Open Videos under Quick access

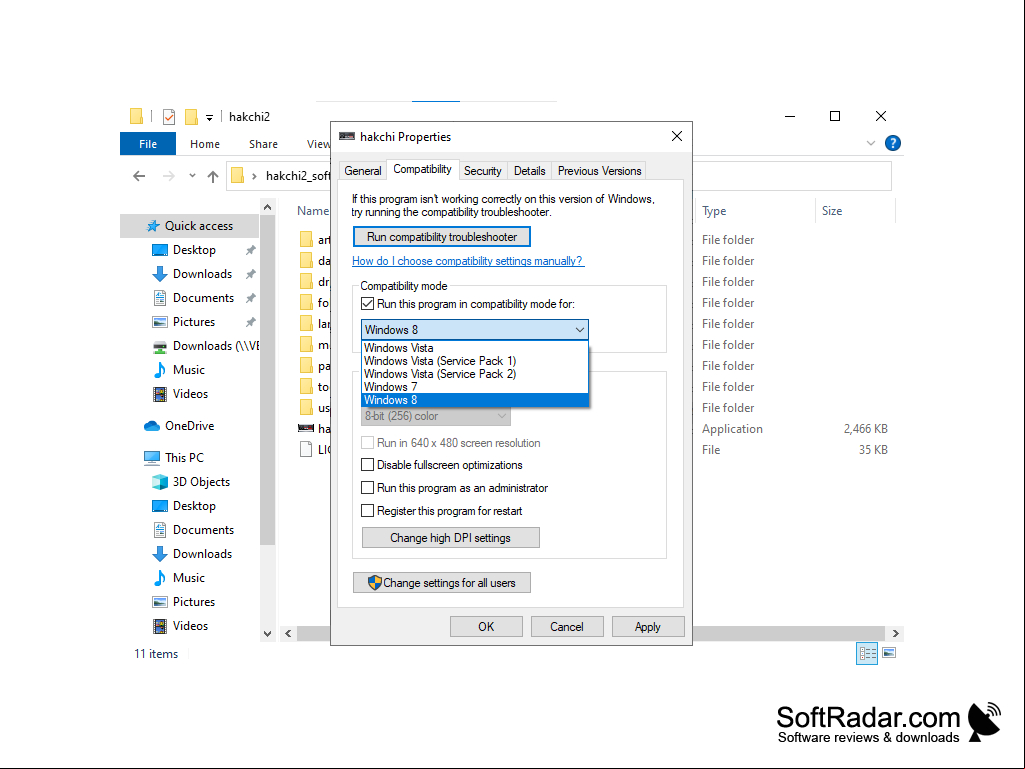[x=190, y=394]
